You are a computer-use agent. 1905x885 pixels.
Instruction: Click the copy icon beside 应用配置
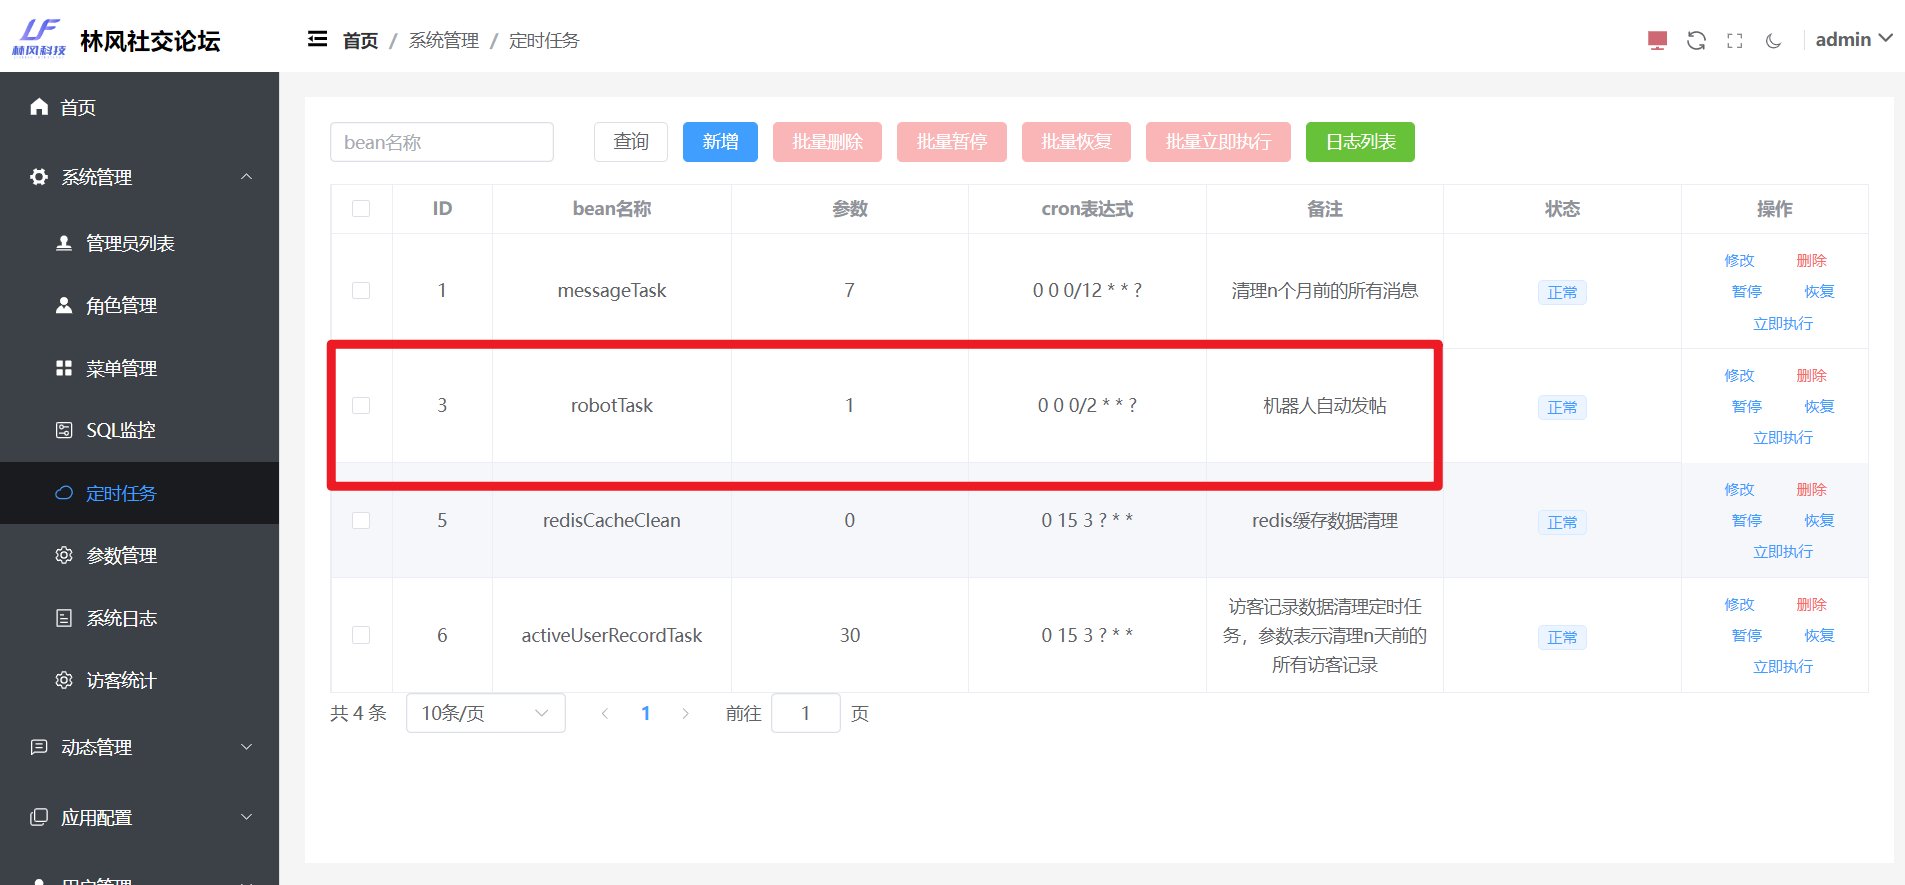[39, 817]
